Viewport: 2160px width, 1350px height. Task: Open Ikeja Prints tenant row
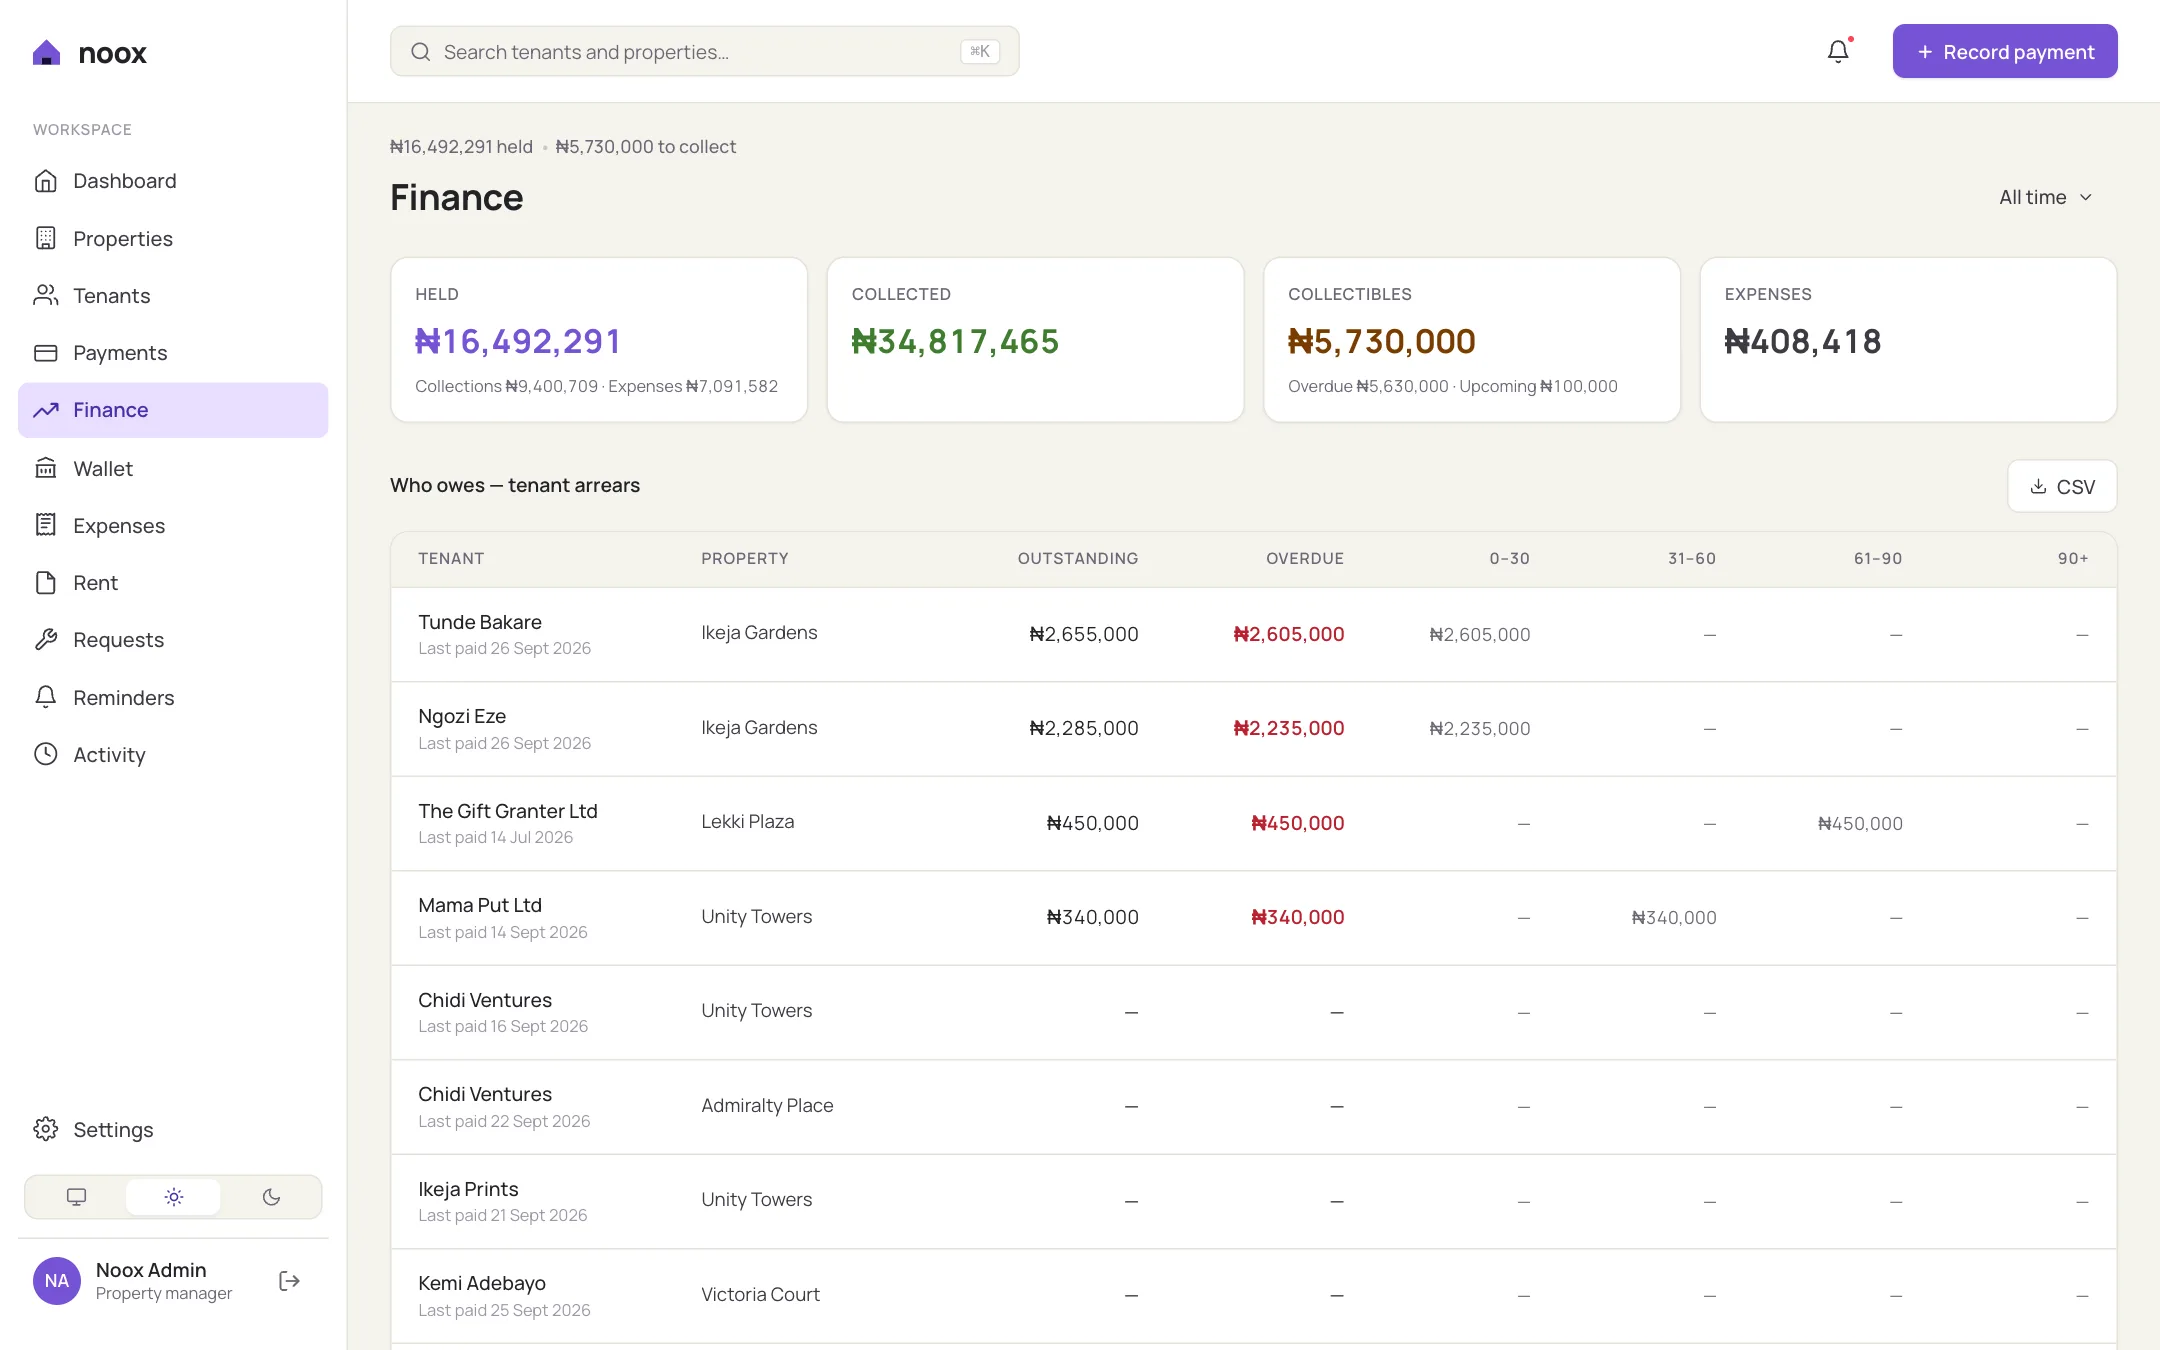tap(1254, 1201)
